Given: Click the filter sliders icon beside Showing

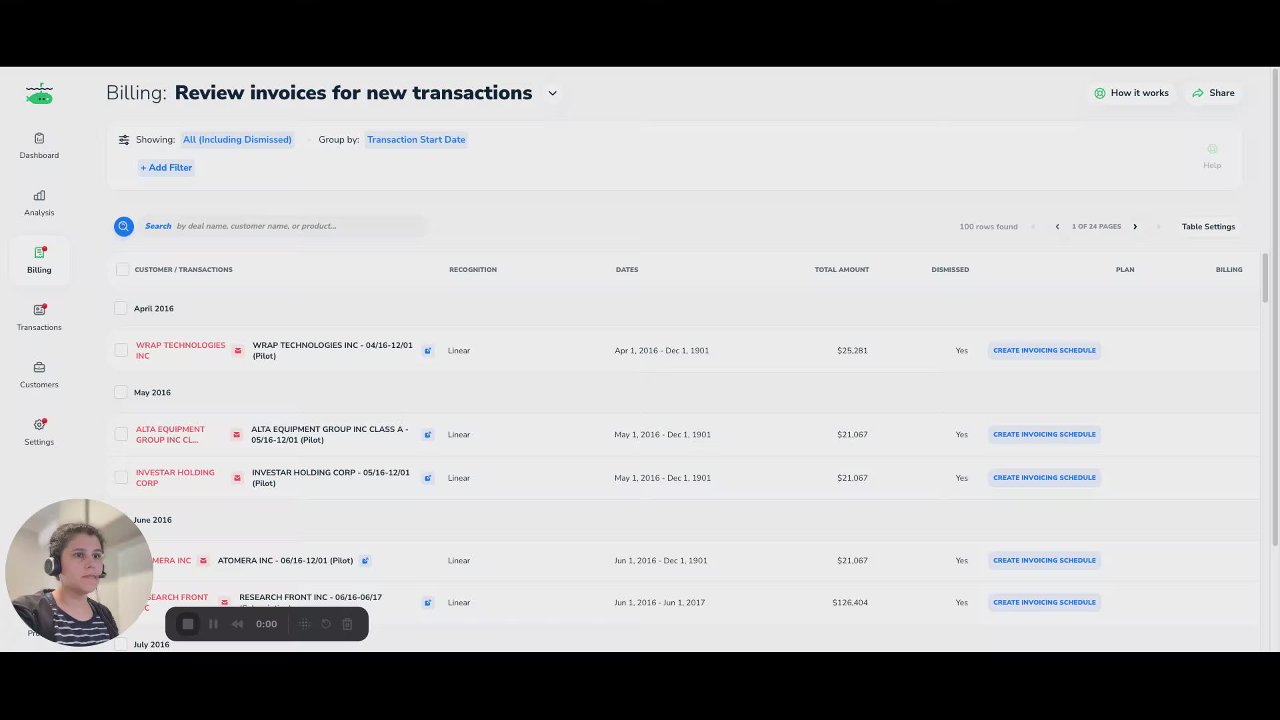Looking at the screenshot, I should click(124, 140).
